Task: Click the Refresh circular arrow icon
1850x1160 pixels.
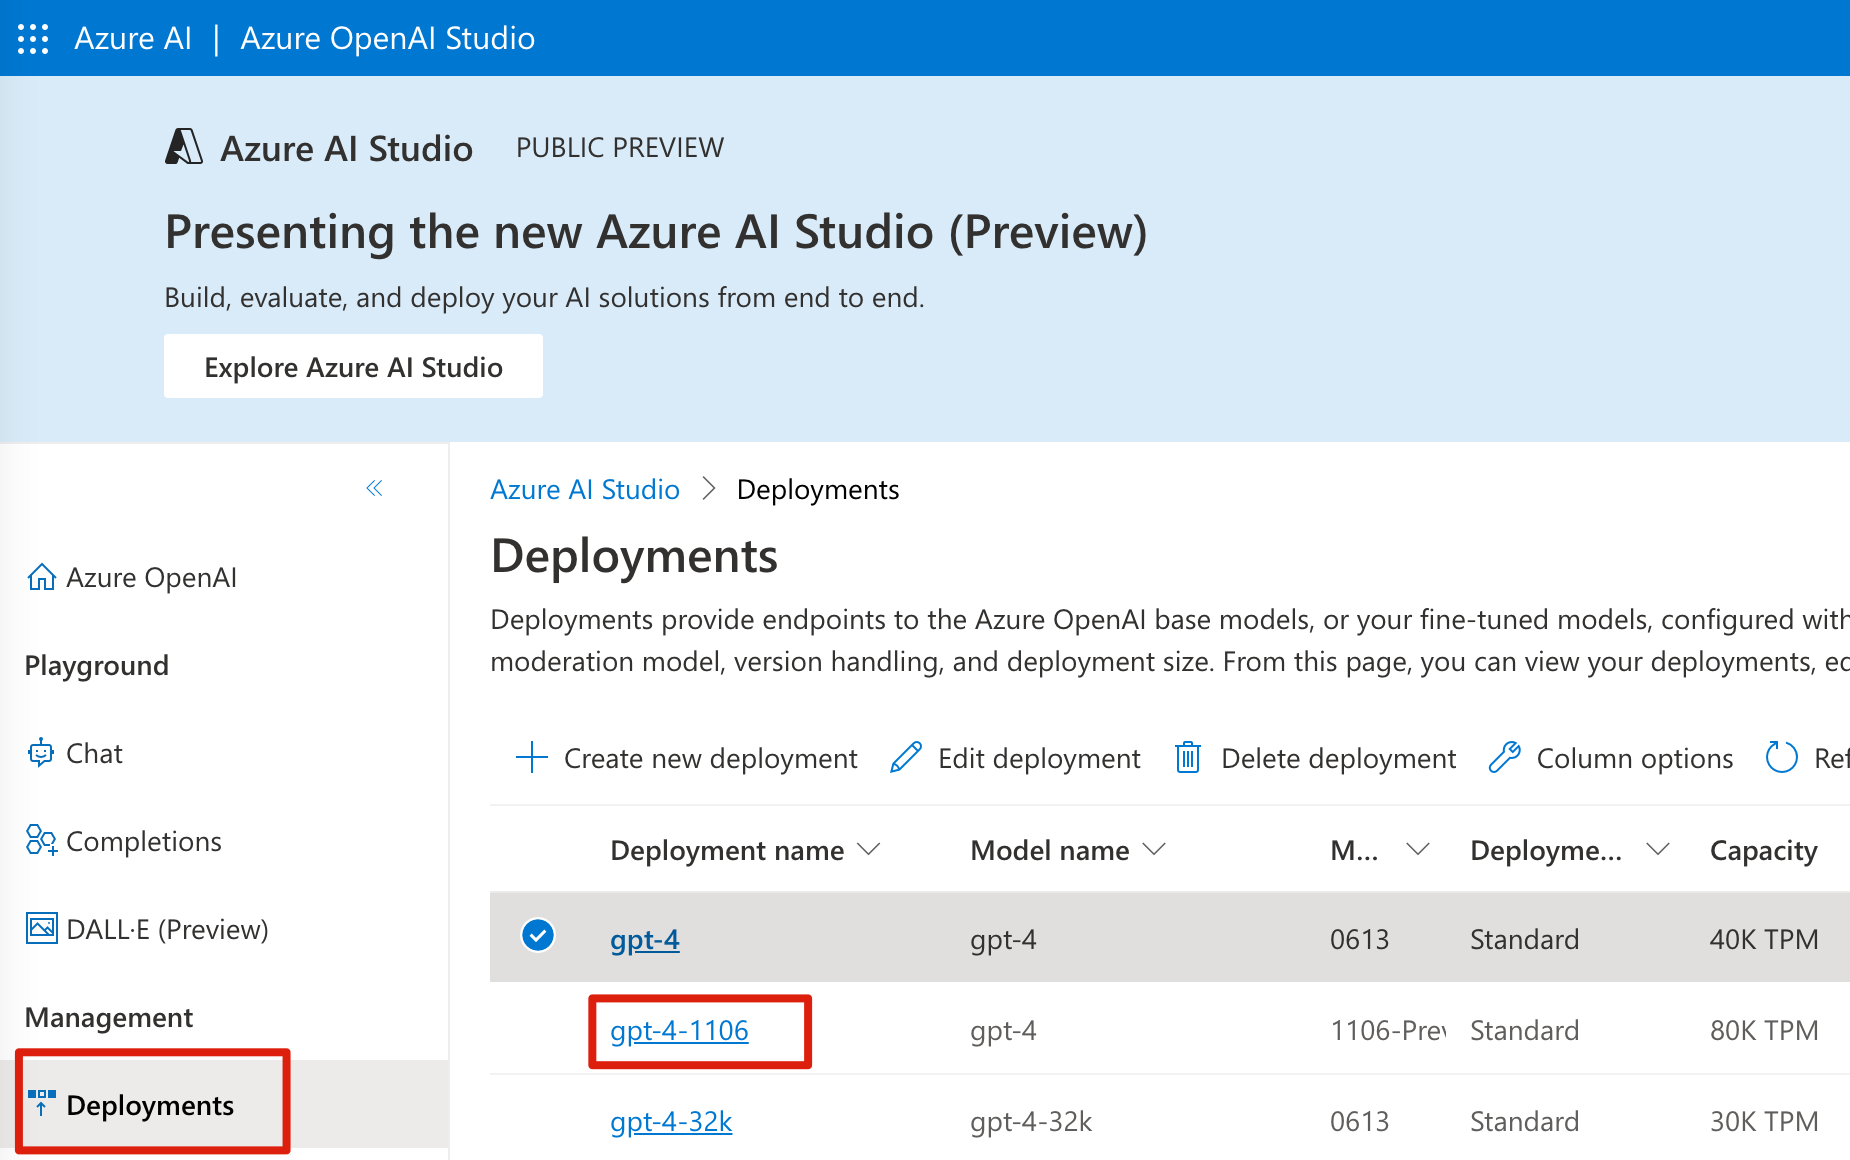Action: click(1781, 758)
